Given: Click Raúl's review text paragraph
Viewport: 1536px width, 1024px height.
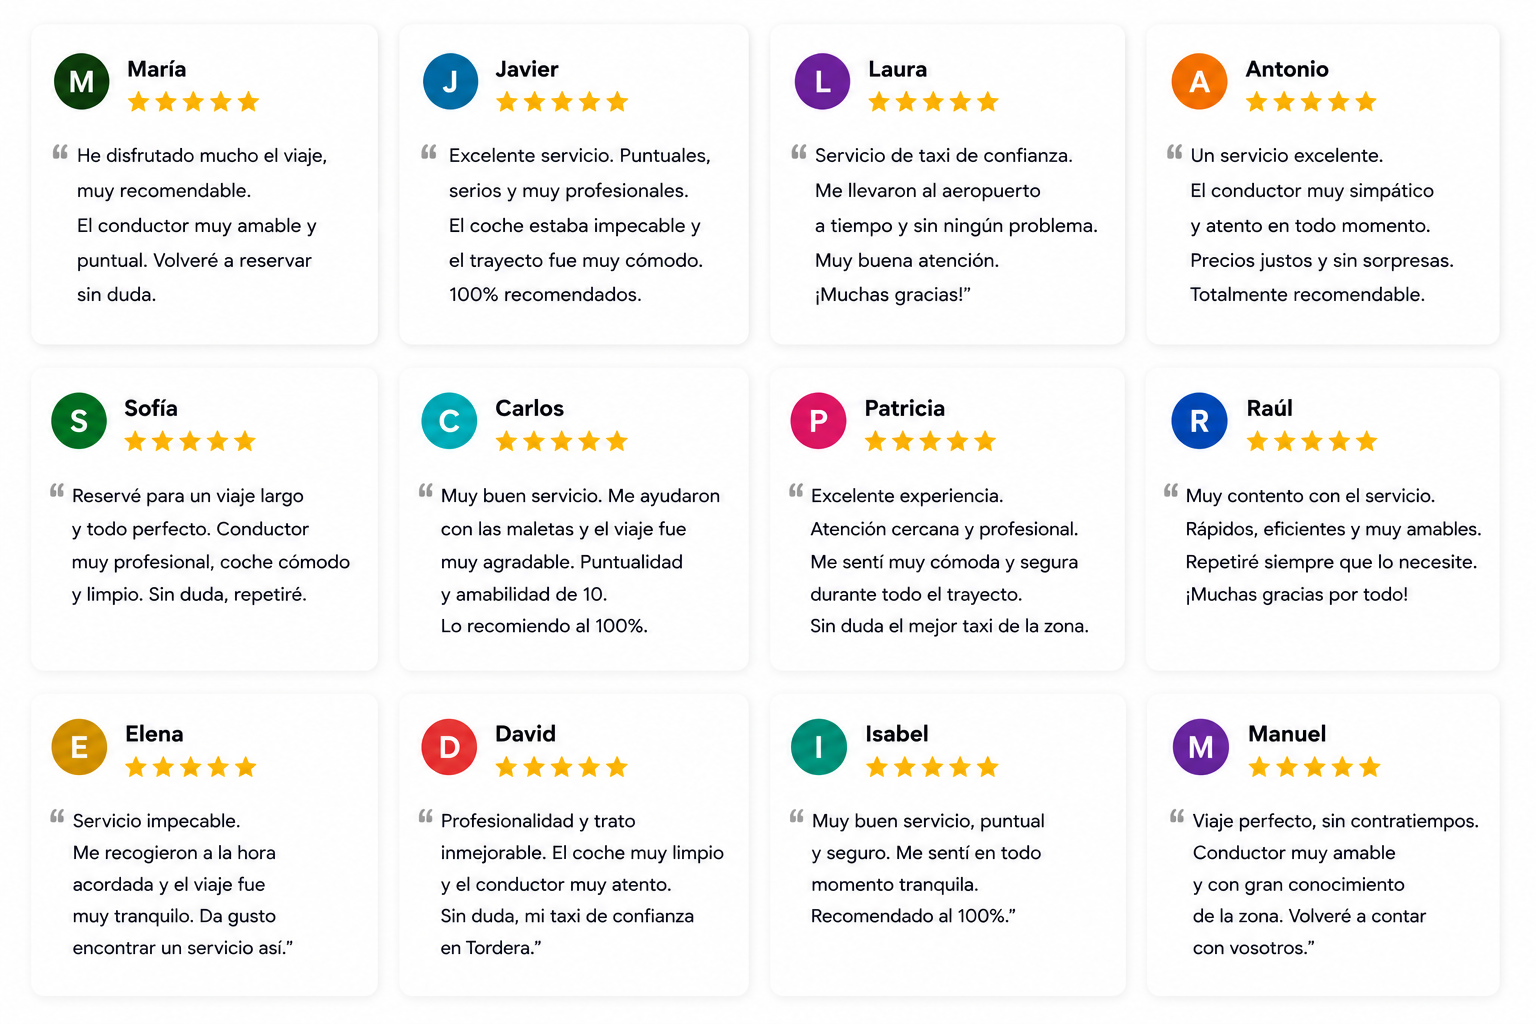Looking at the screenshot, I should pos(1333,545).
